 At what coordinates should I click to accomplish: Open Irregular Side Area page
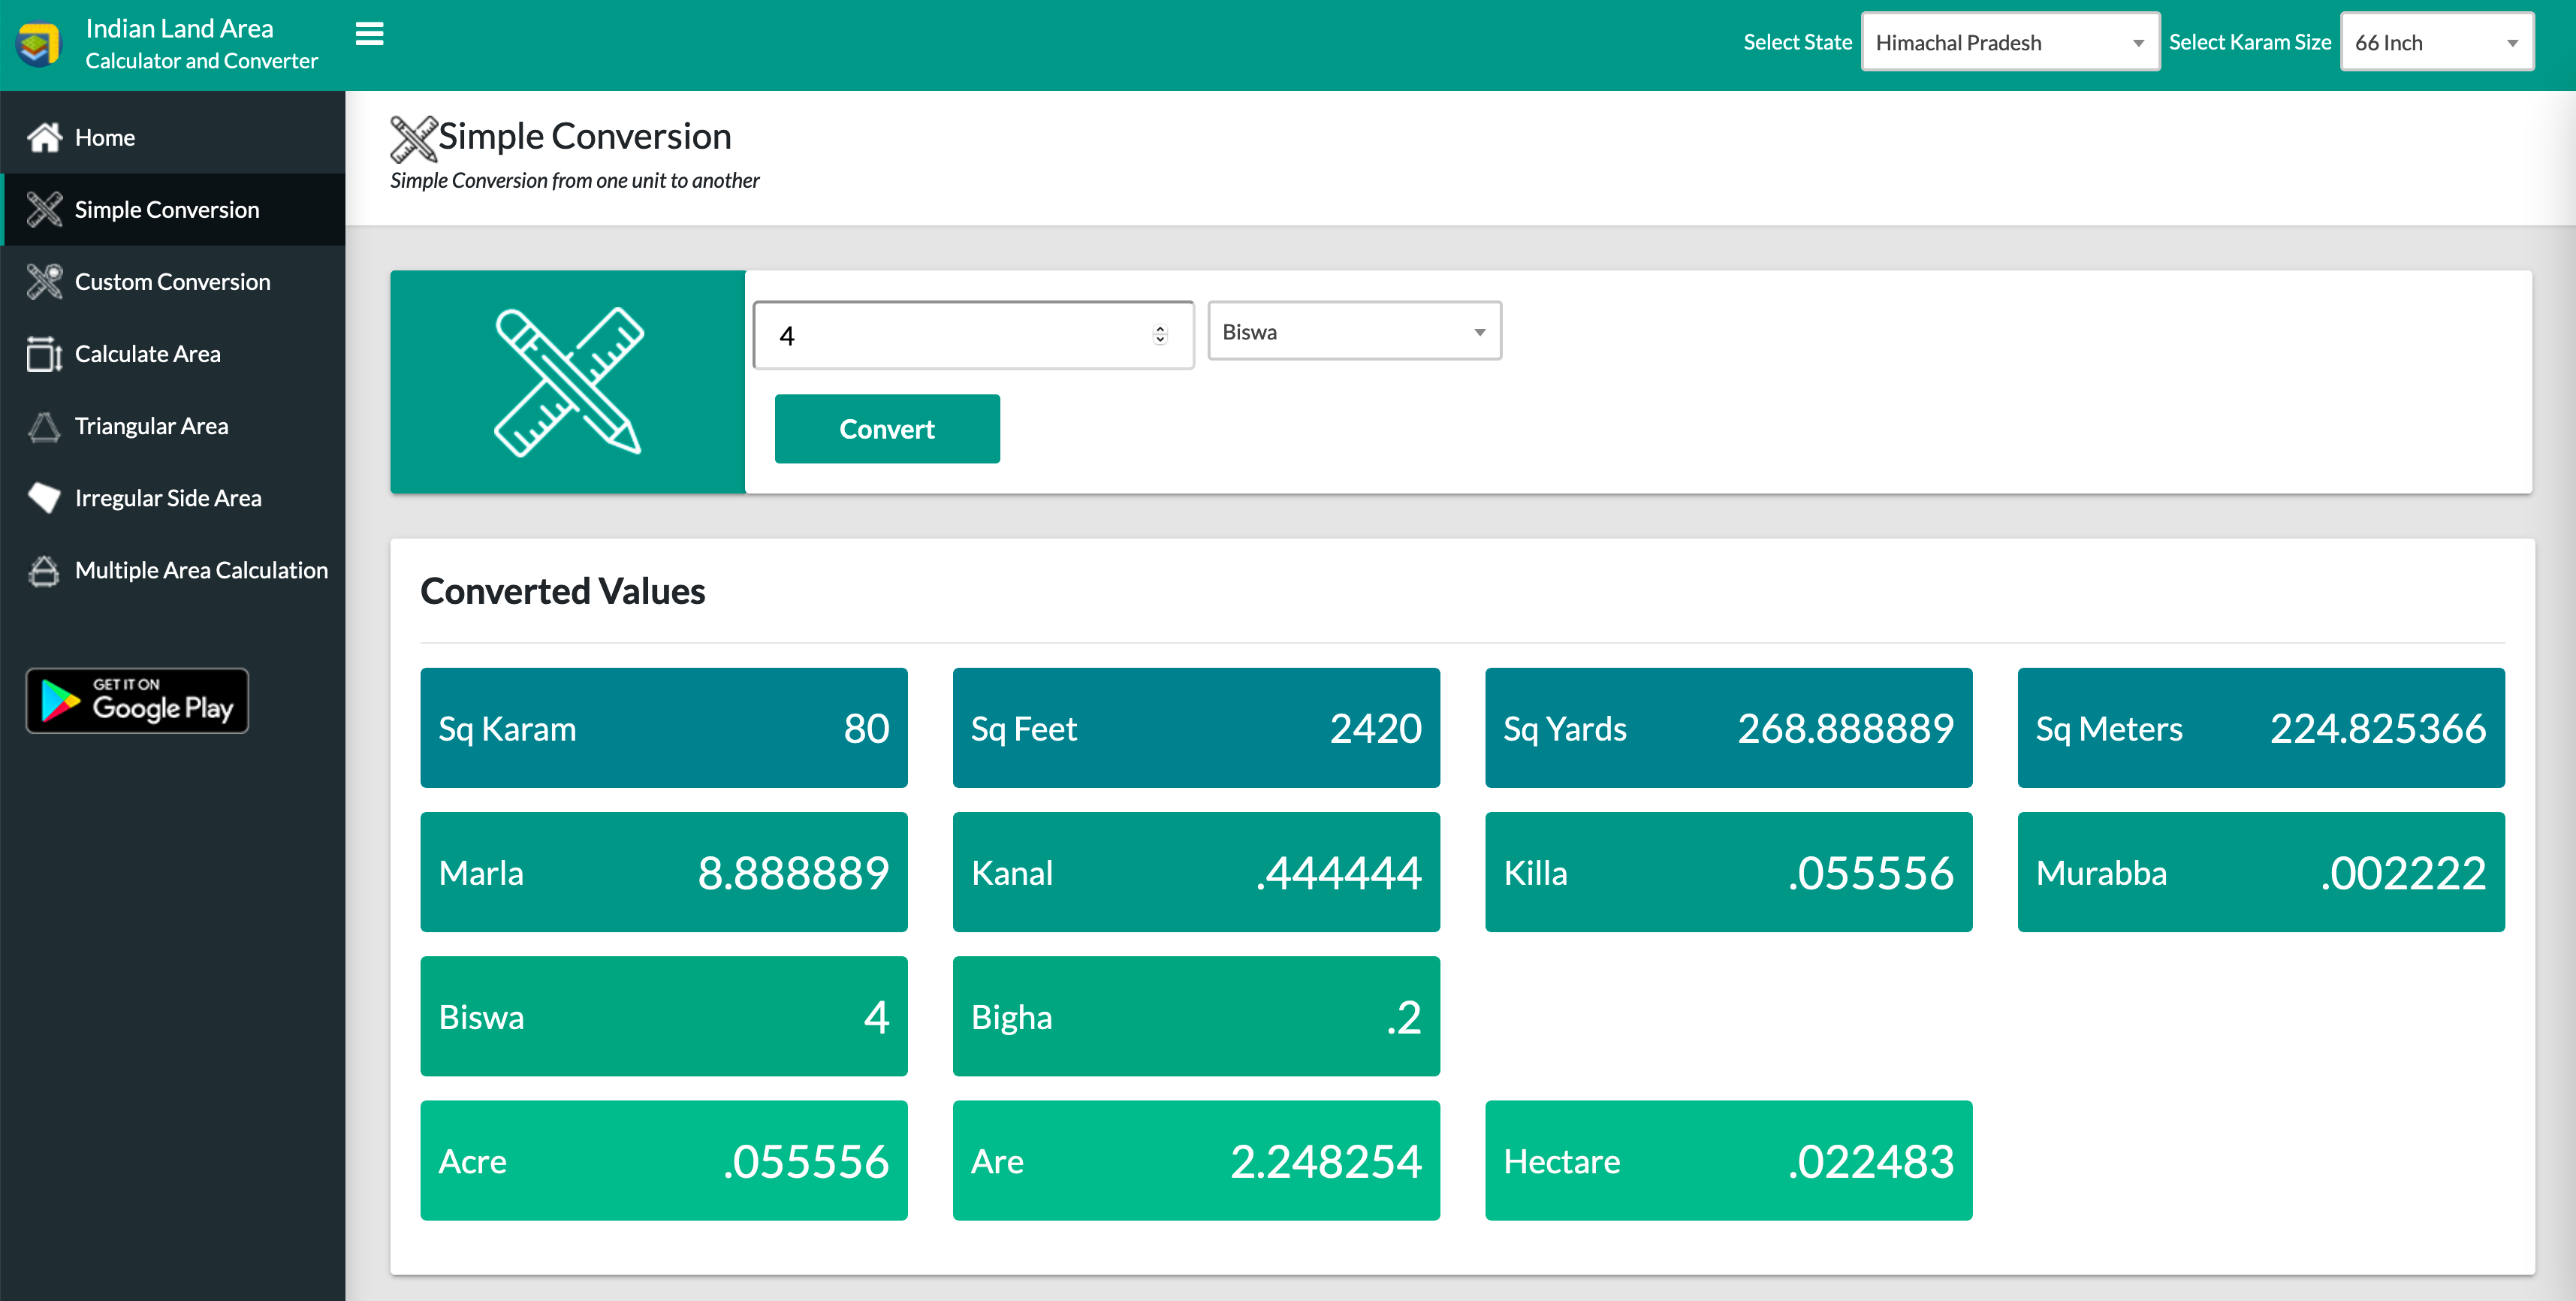173,498
